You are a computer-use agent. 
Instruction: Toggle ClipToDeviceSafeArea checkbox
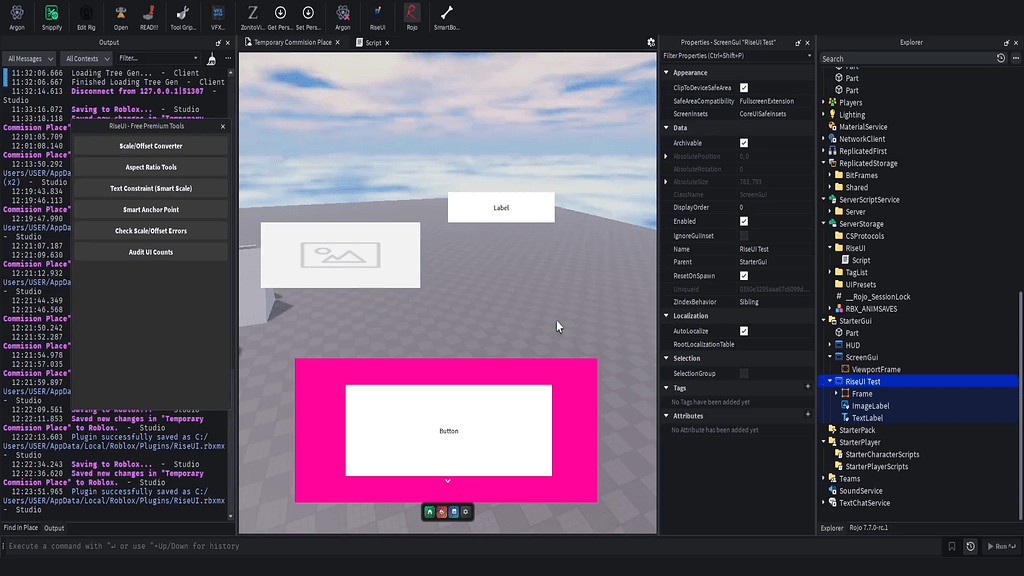point(744,88)
